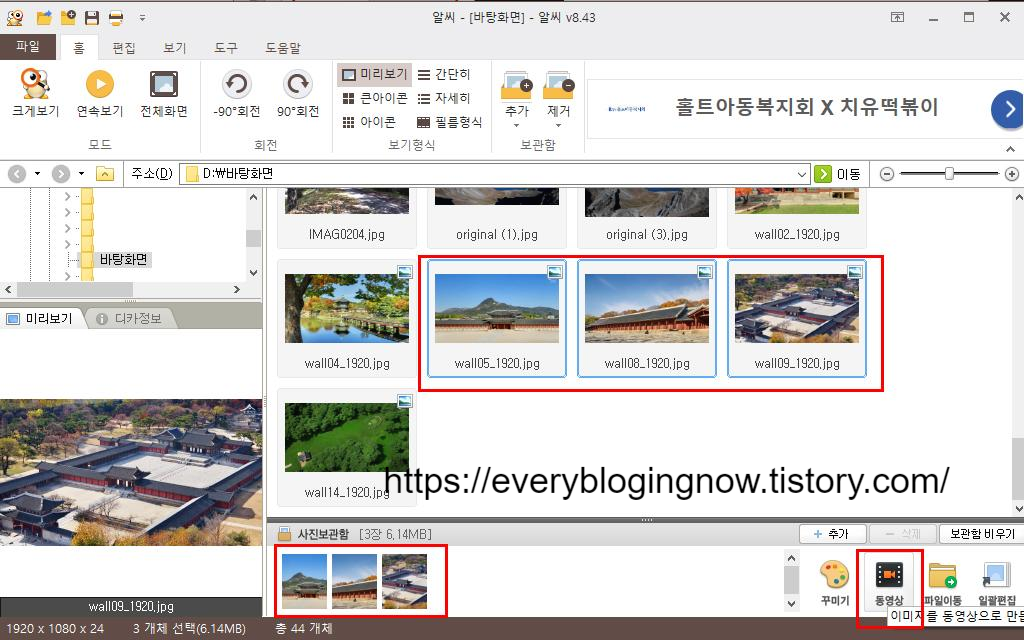1024x640 pixels.
Task: Click the 추가 button in 사진보관함 bar
Action: tap(833, 534)
